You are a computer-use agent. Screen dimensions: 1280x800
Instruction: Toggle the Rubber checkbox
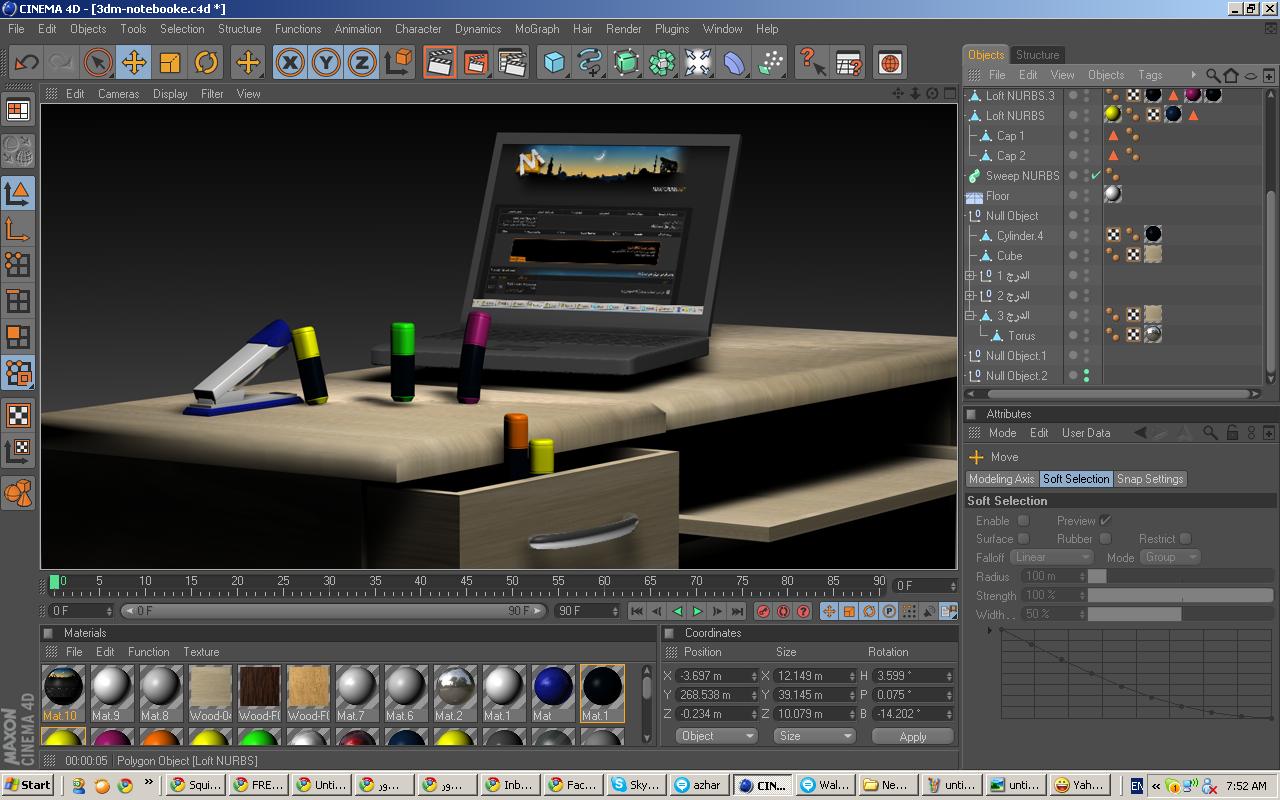pos(1105,538)
